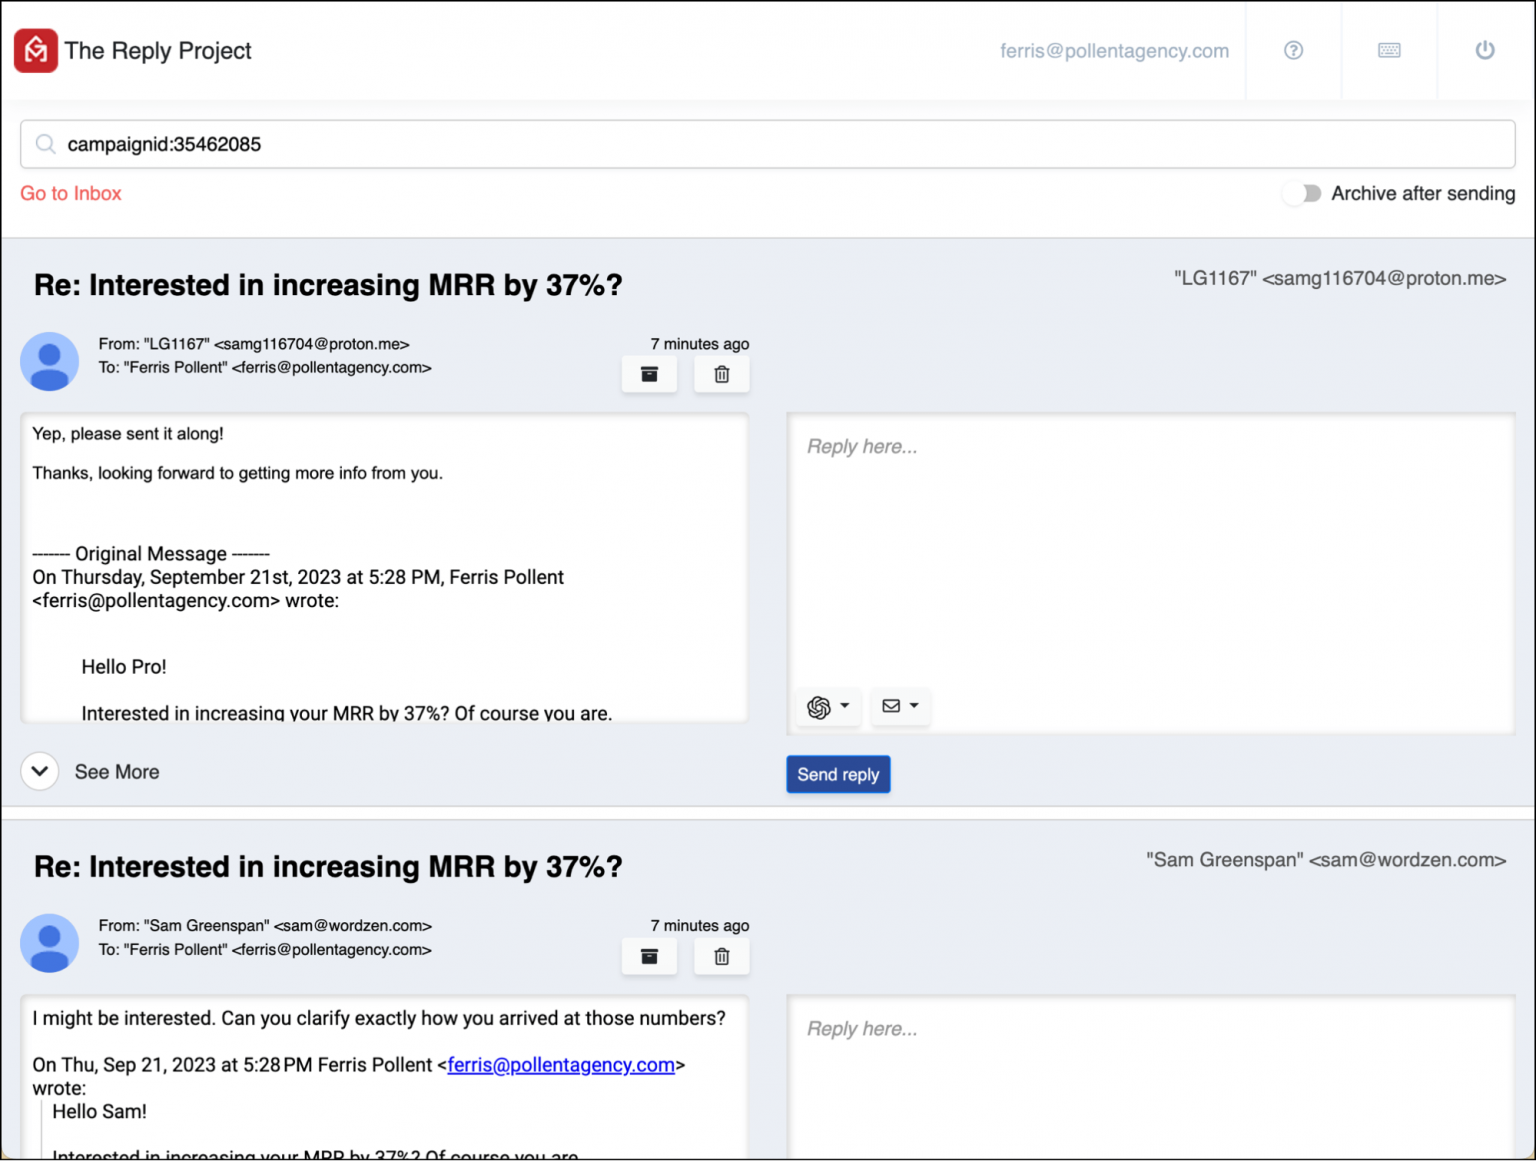Click the campaignid search field

(400, 144)
